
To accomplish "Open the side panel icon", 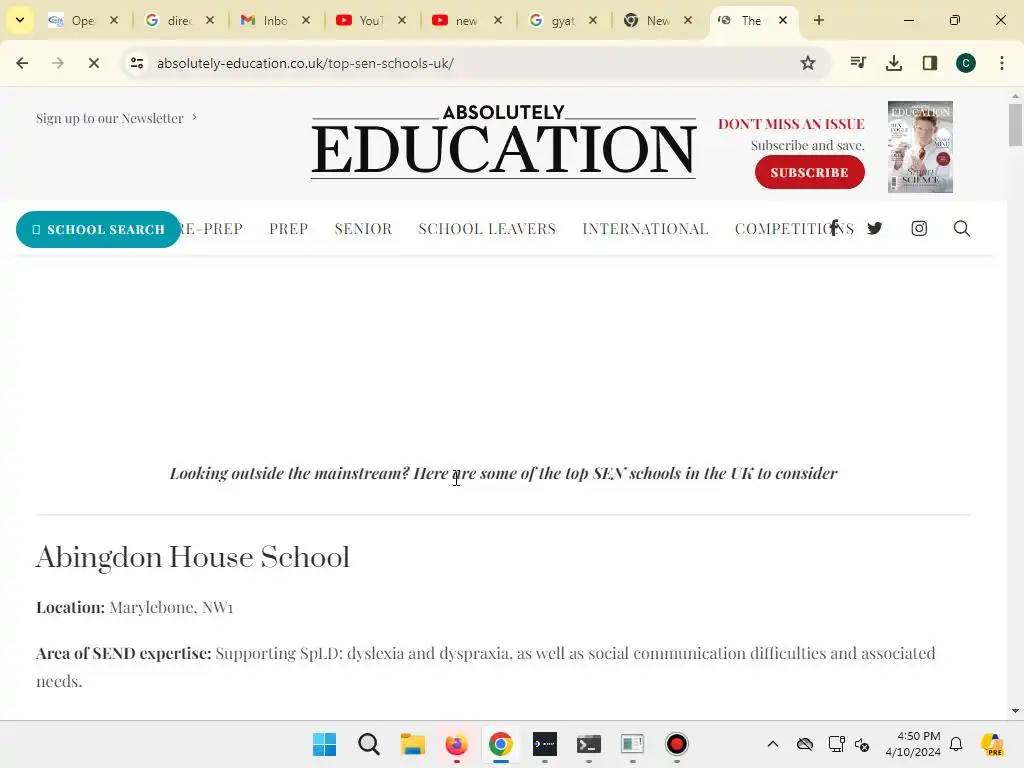I will point(930,63).
